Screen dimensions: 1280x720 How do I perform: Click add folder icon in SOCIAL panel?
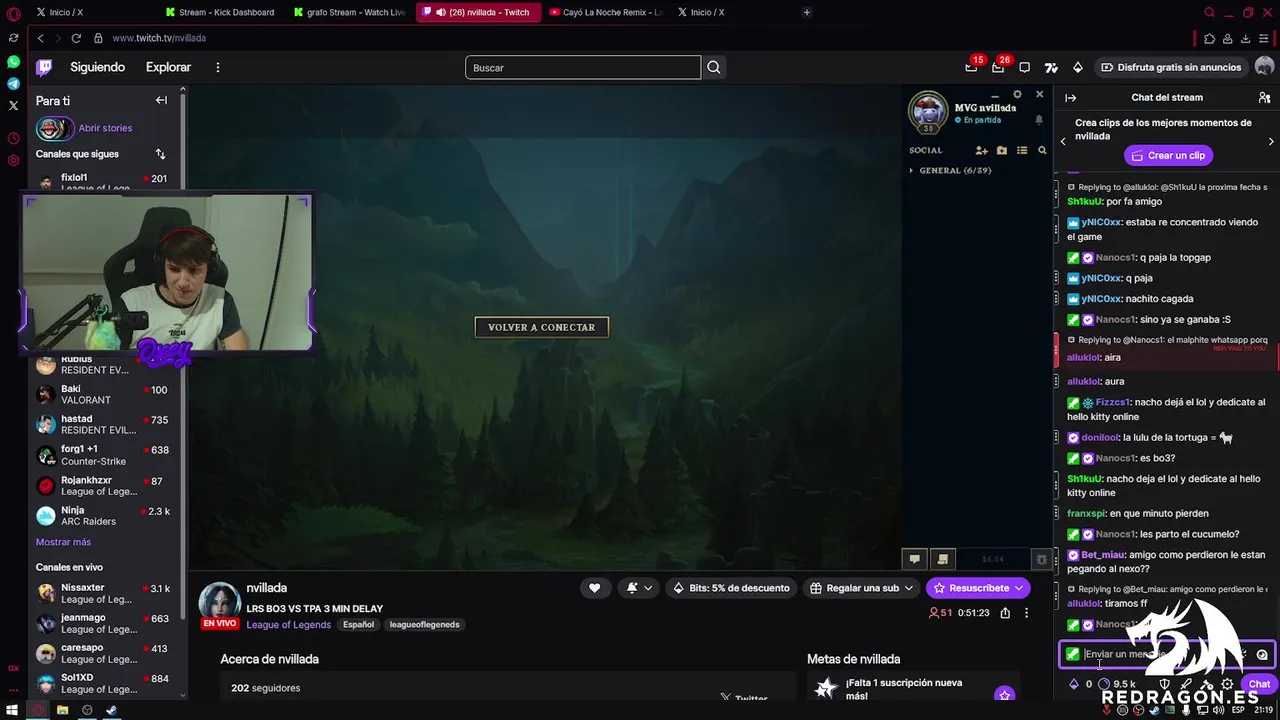pos(1001,150)
